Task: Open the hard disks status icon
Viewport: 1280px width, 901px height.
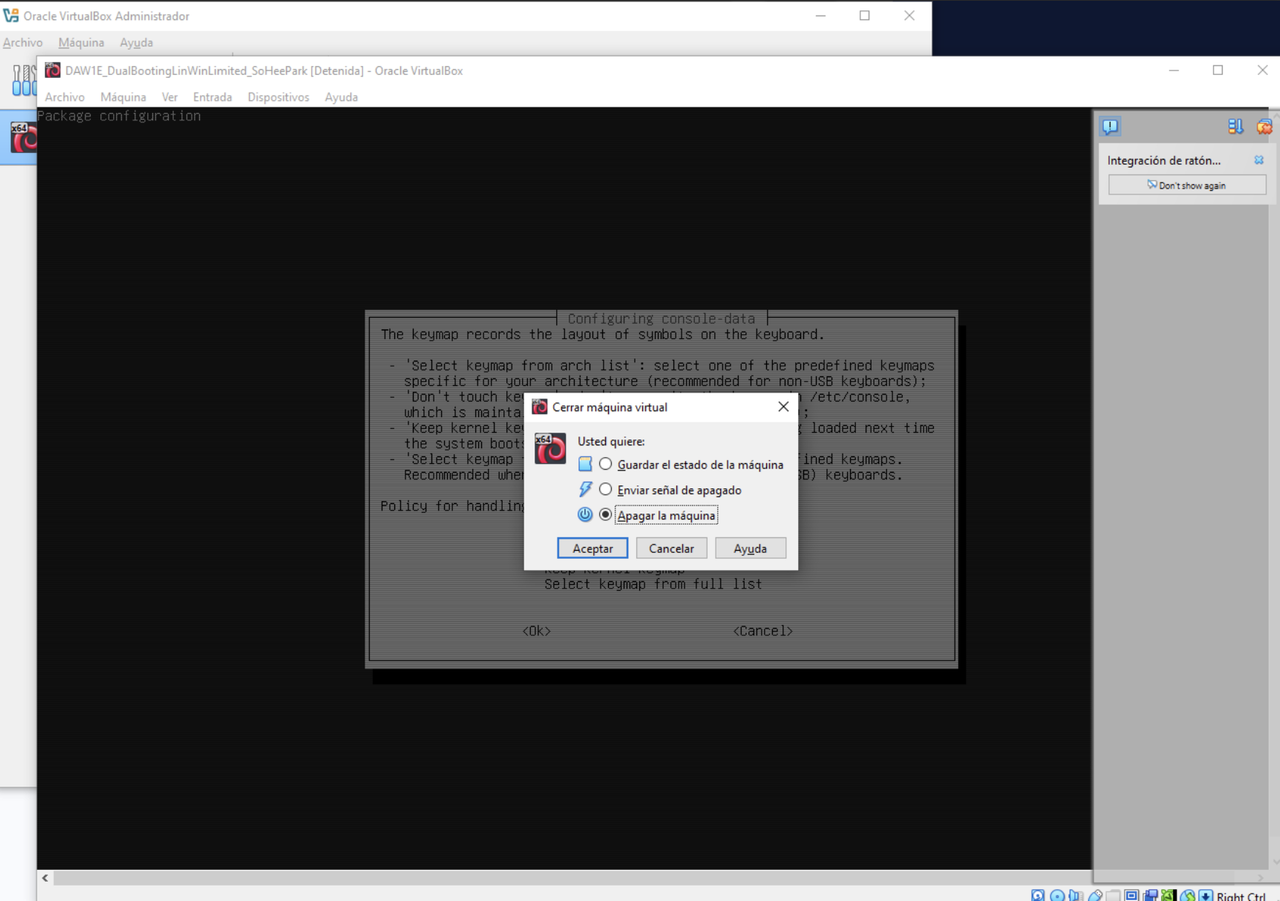Action: 1037,894
